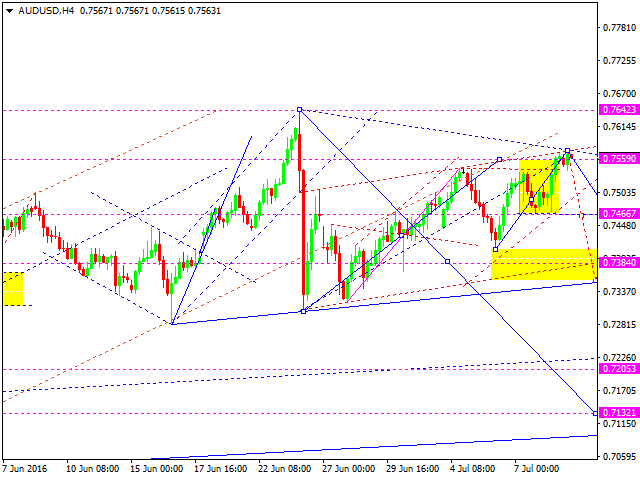
Task: Click the 0.77255 price scale value
Action: click(619, 61)
